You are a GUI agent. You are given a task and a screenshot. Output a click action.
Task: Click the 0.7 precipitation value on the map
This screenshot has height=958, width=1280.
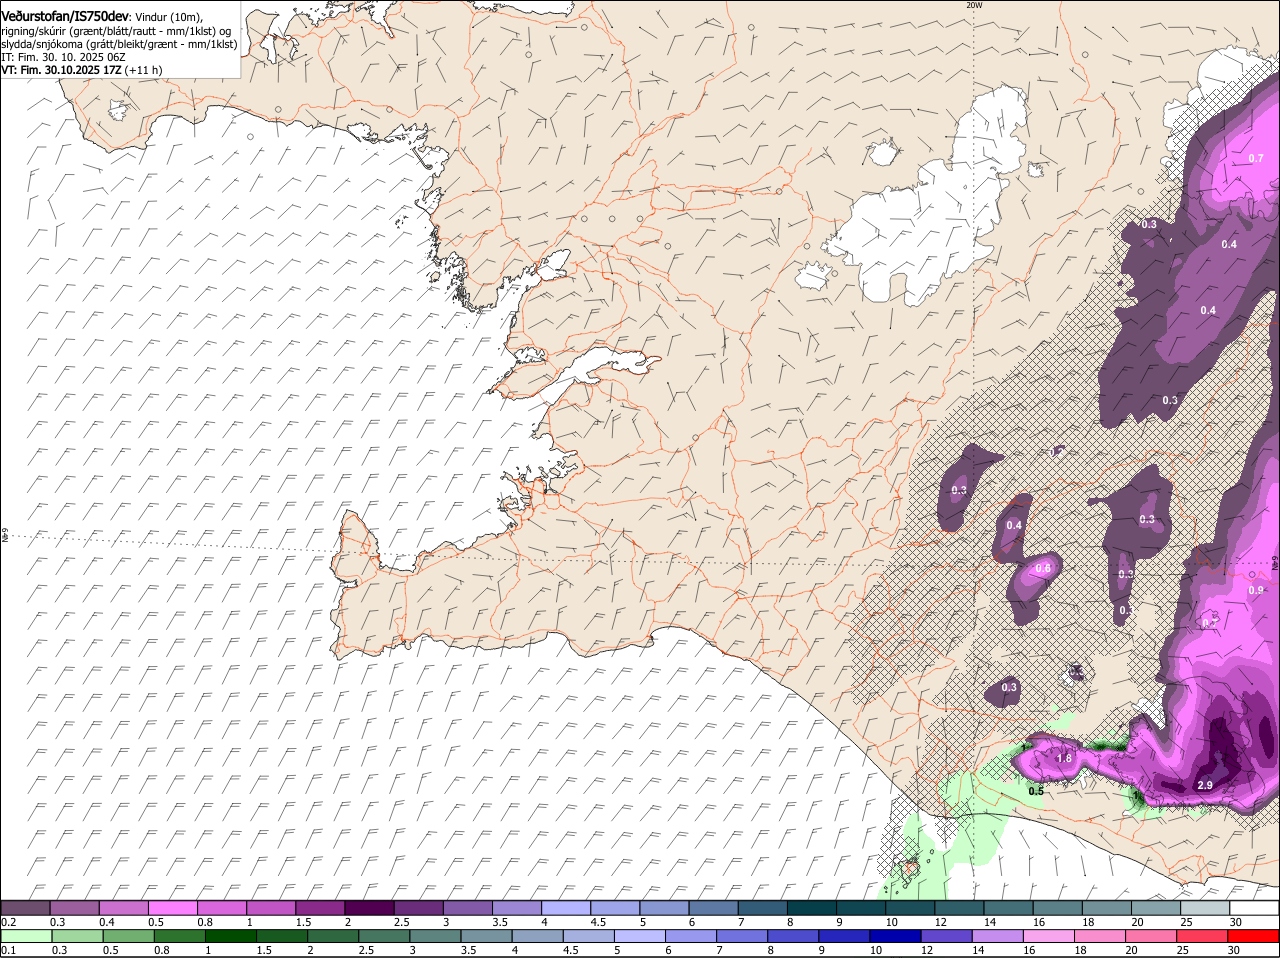[x=1257, y=158]
